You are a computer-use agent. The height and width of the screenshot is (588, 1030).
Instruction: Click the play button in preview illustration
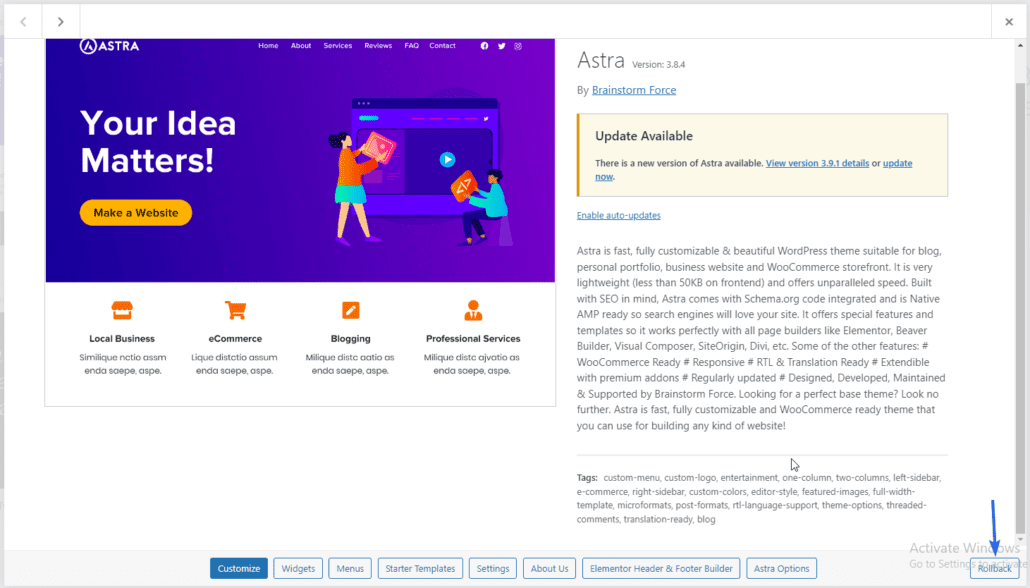pos(447,160)
